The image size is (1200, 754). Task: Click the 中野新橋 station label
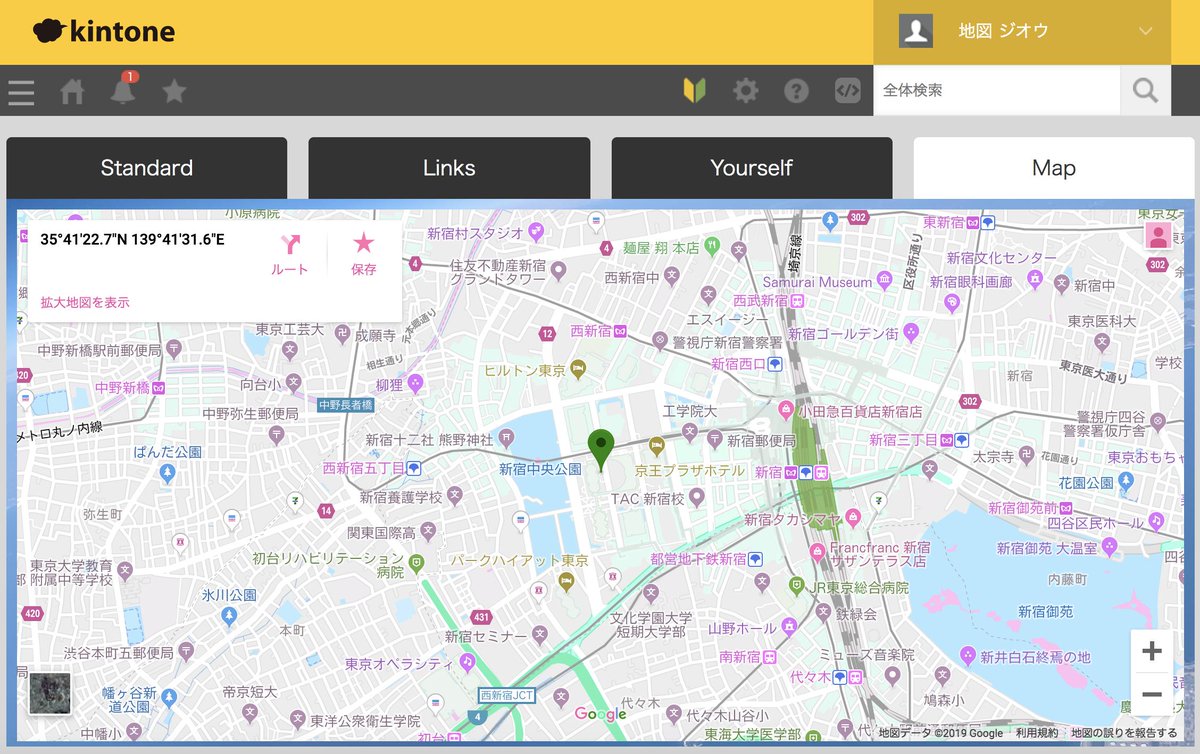(x=122, y=387)
